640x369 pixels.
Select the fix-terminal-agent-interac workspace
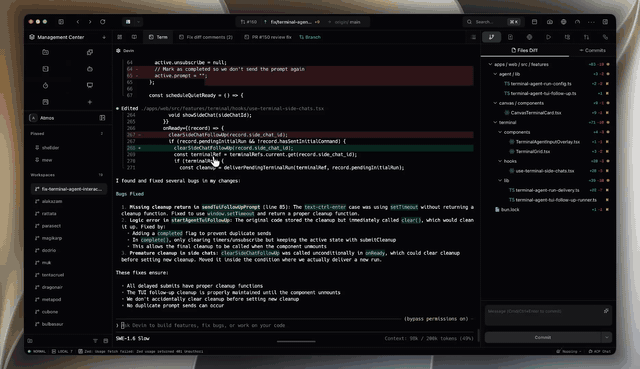pyautogui.click(x=69, y=189)
